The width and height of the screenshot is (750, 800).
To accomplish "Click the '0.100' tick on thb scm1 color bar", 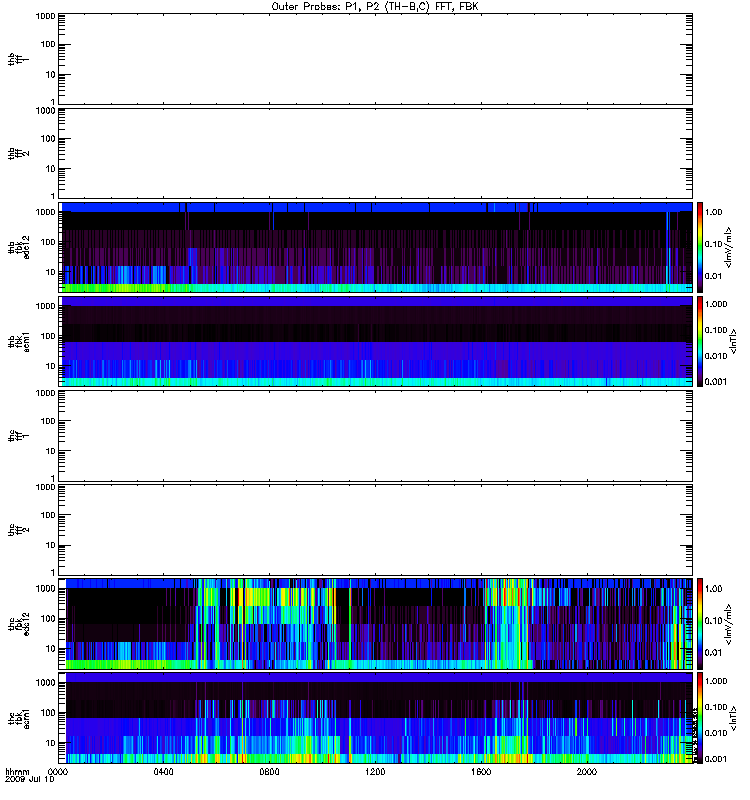I will coord(716,330).
